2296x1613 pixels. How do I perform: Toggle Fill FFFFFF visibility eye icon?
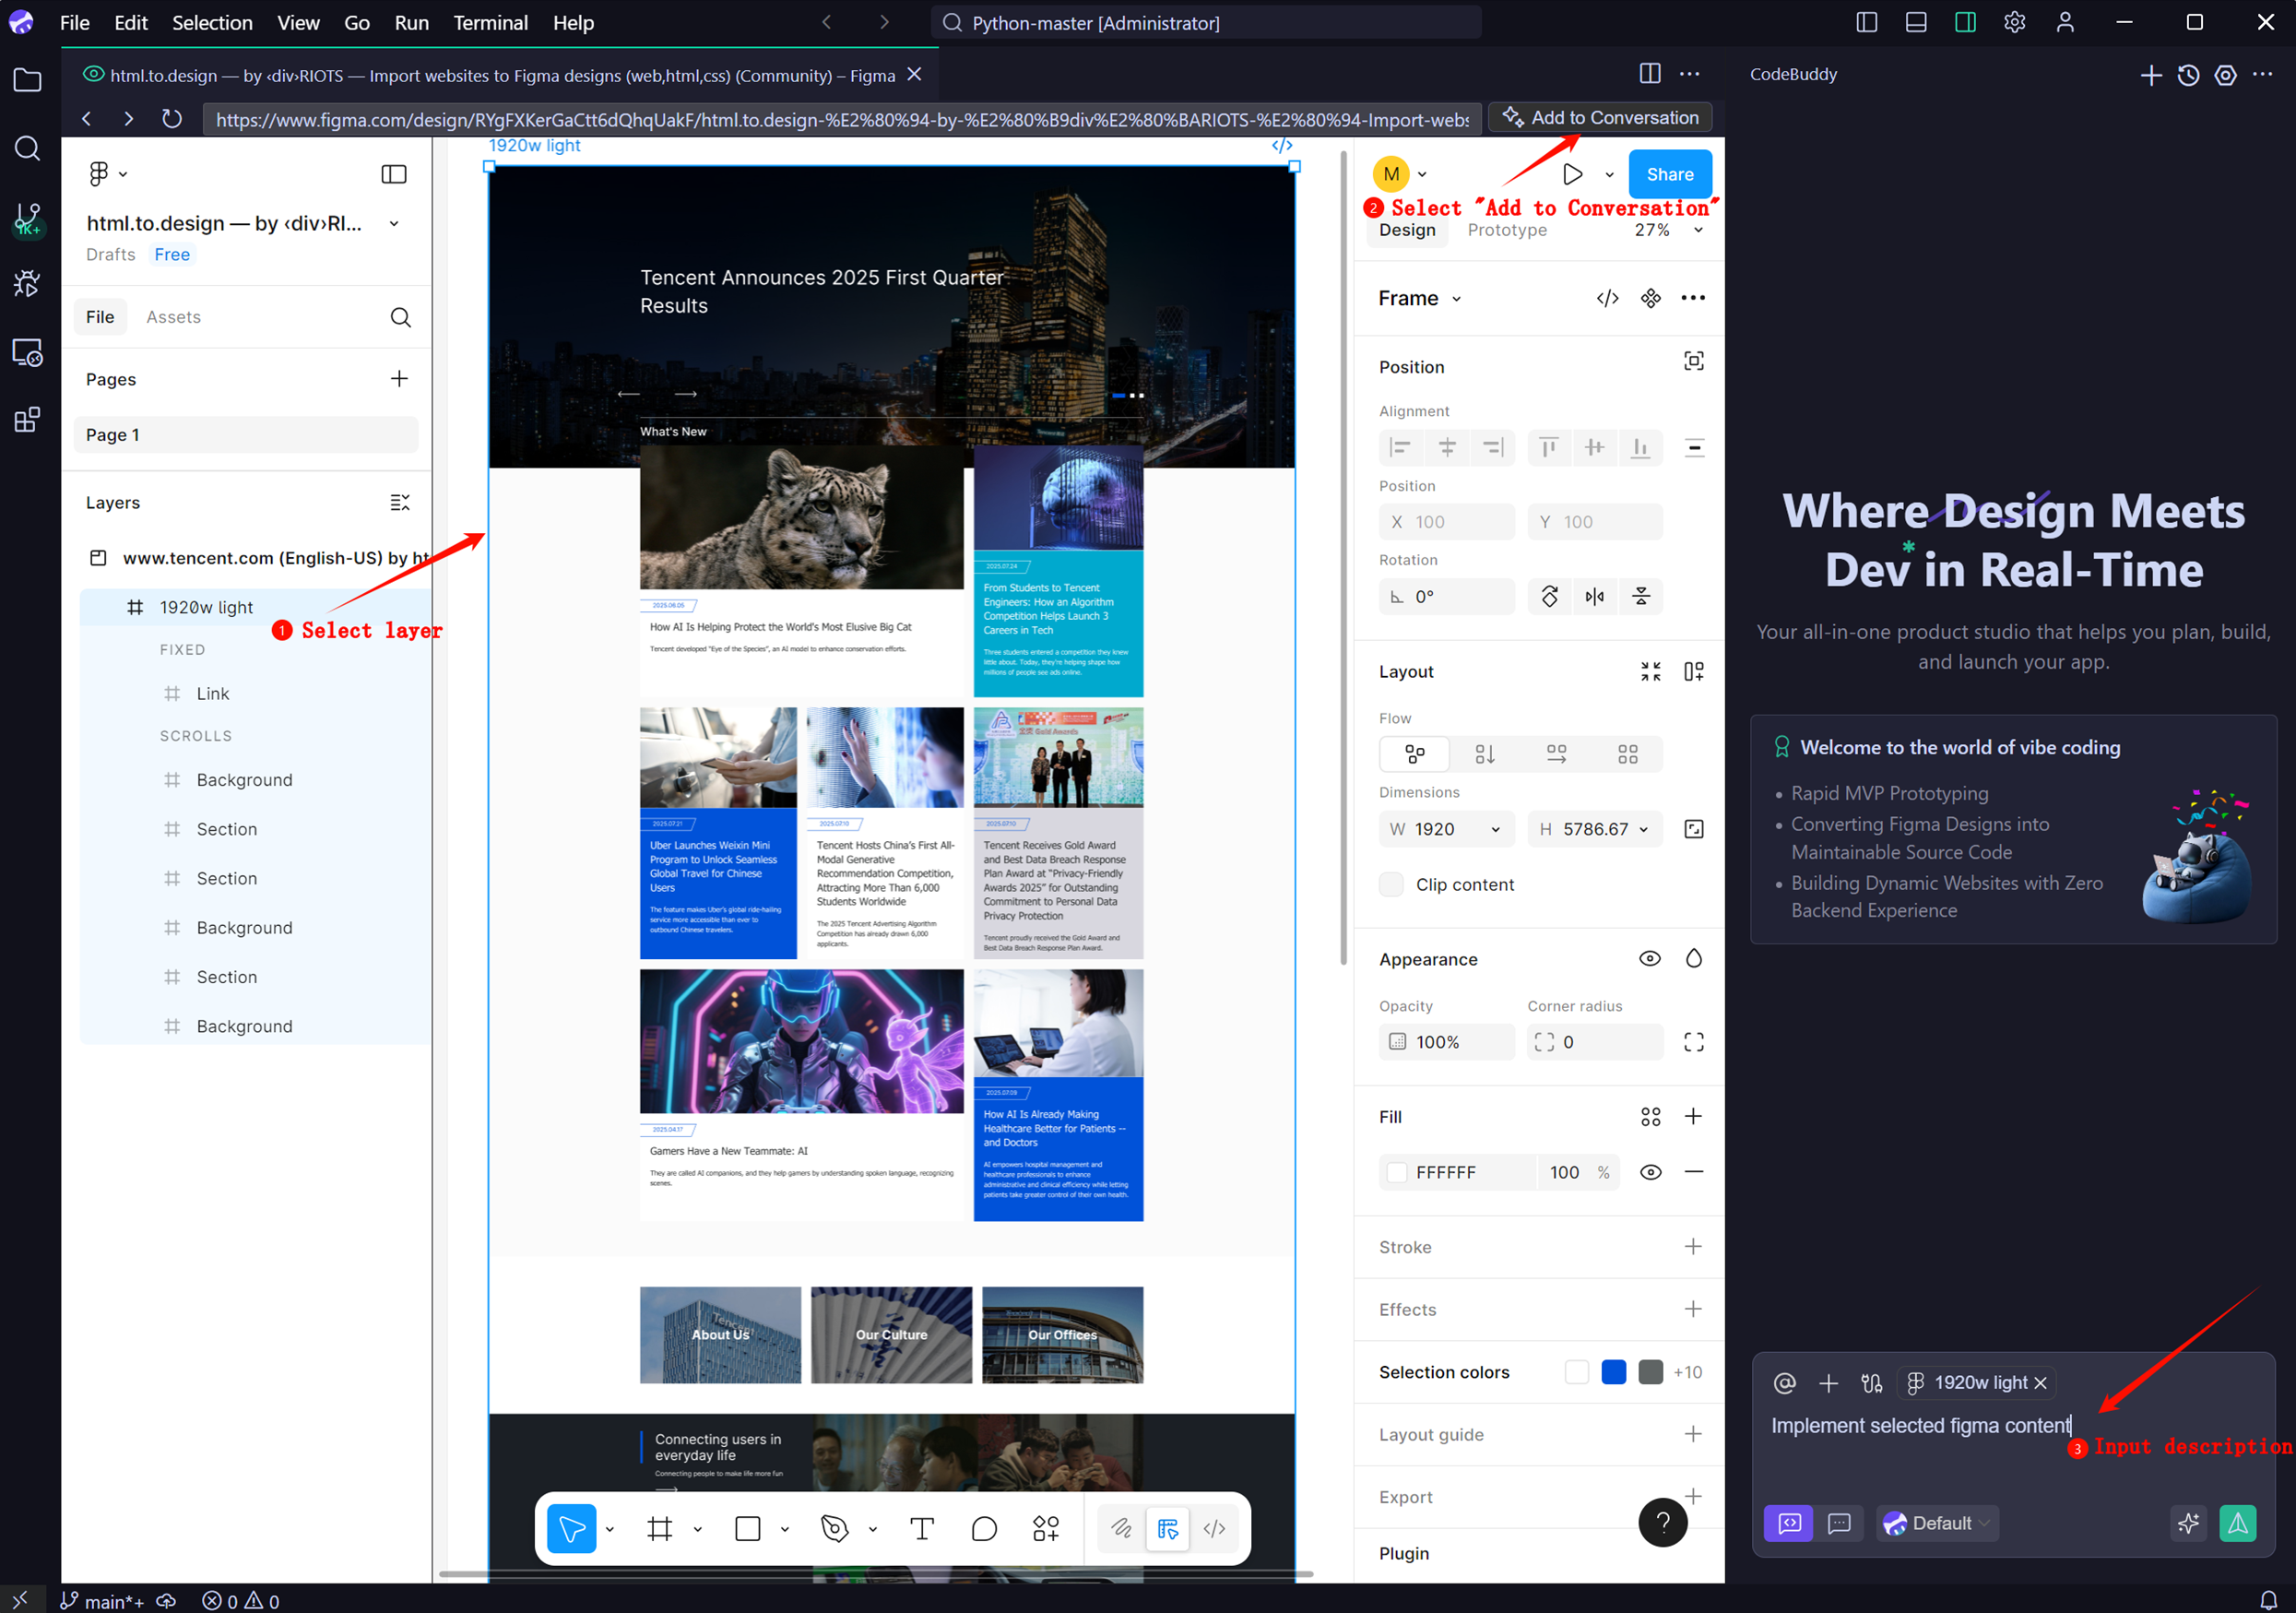click(x=1650, y=1172)
